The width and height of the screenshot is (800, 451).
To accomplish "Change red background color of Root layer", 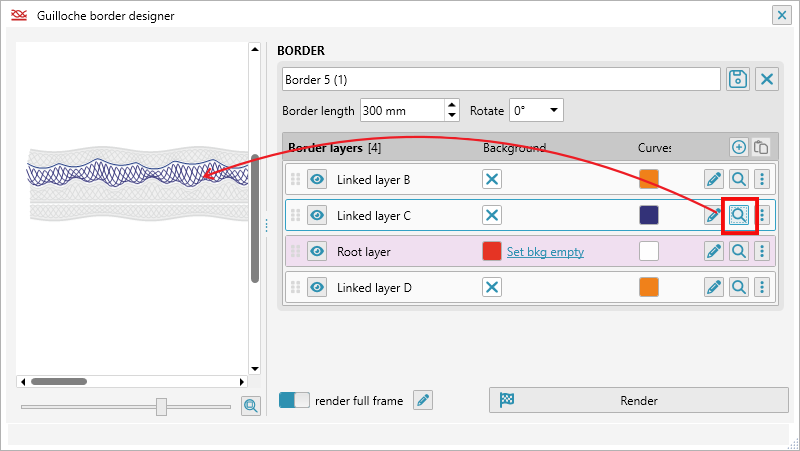I will click(x=492, y=251).
